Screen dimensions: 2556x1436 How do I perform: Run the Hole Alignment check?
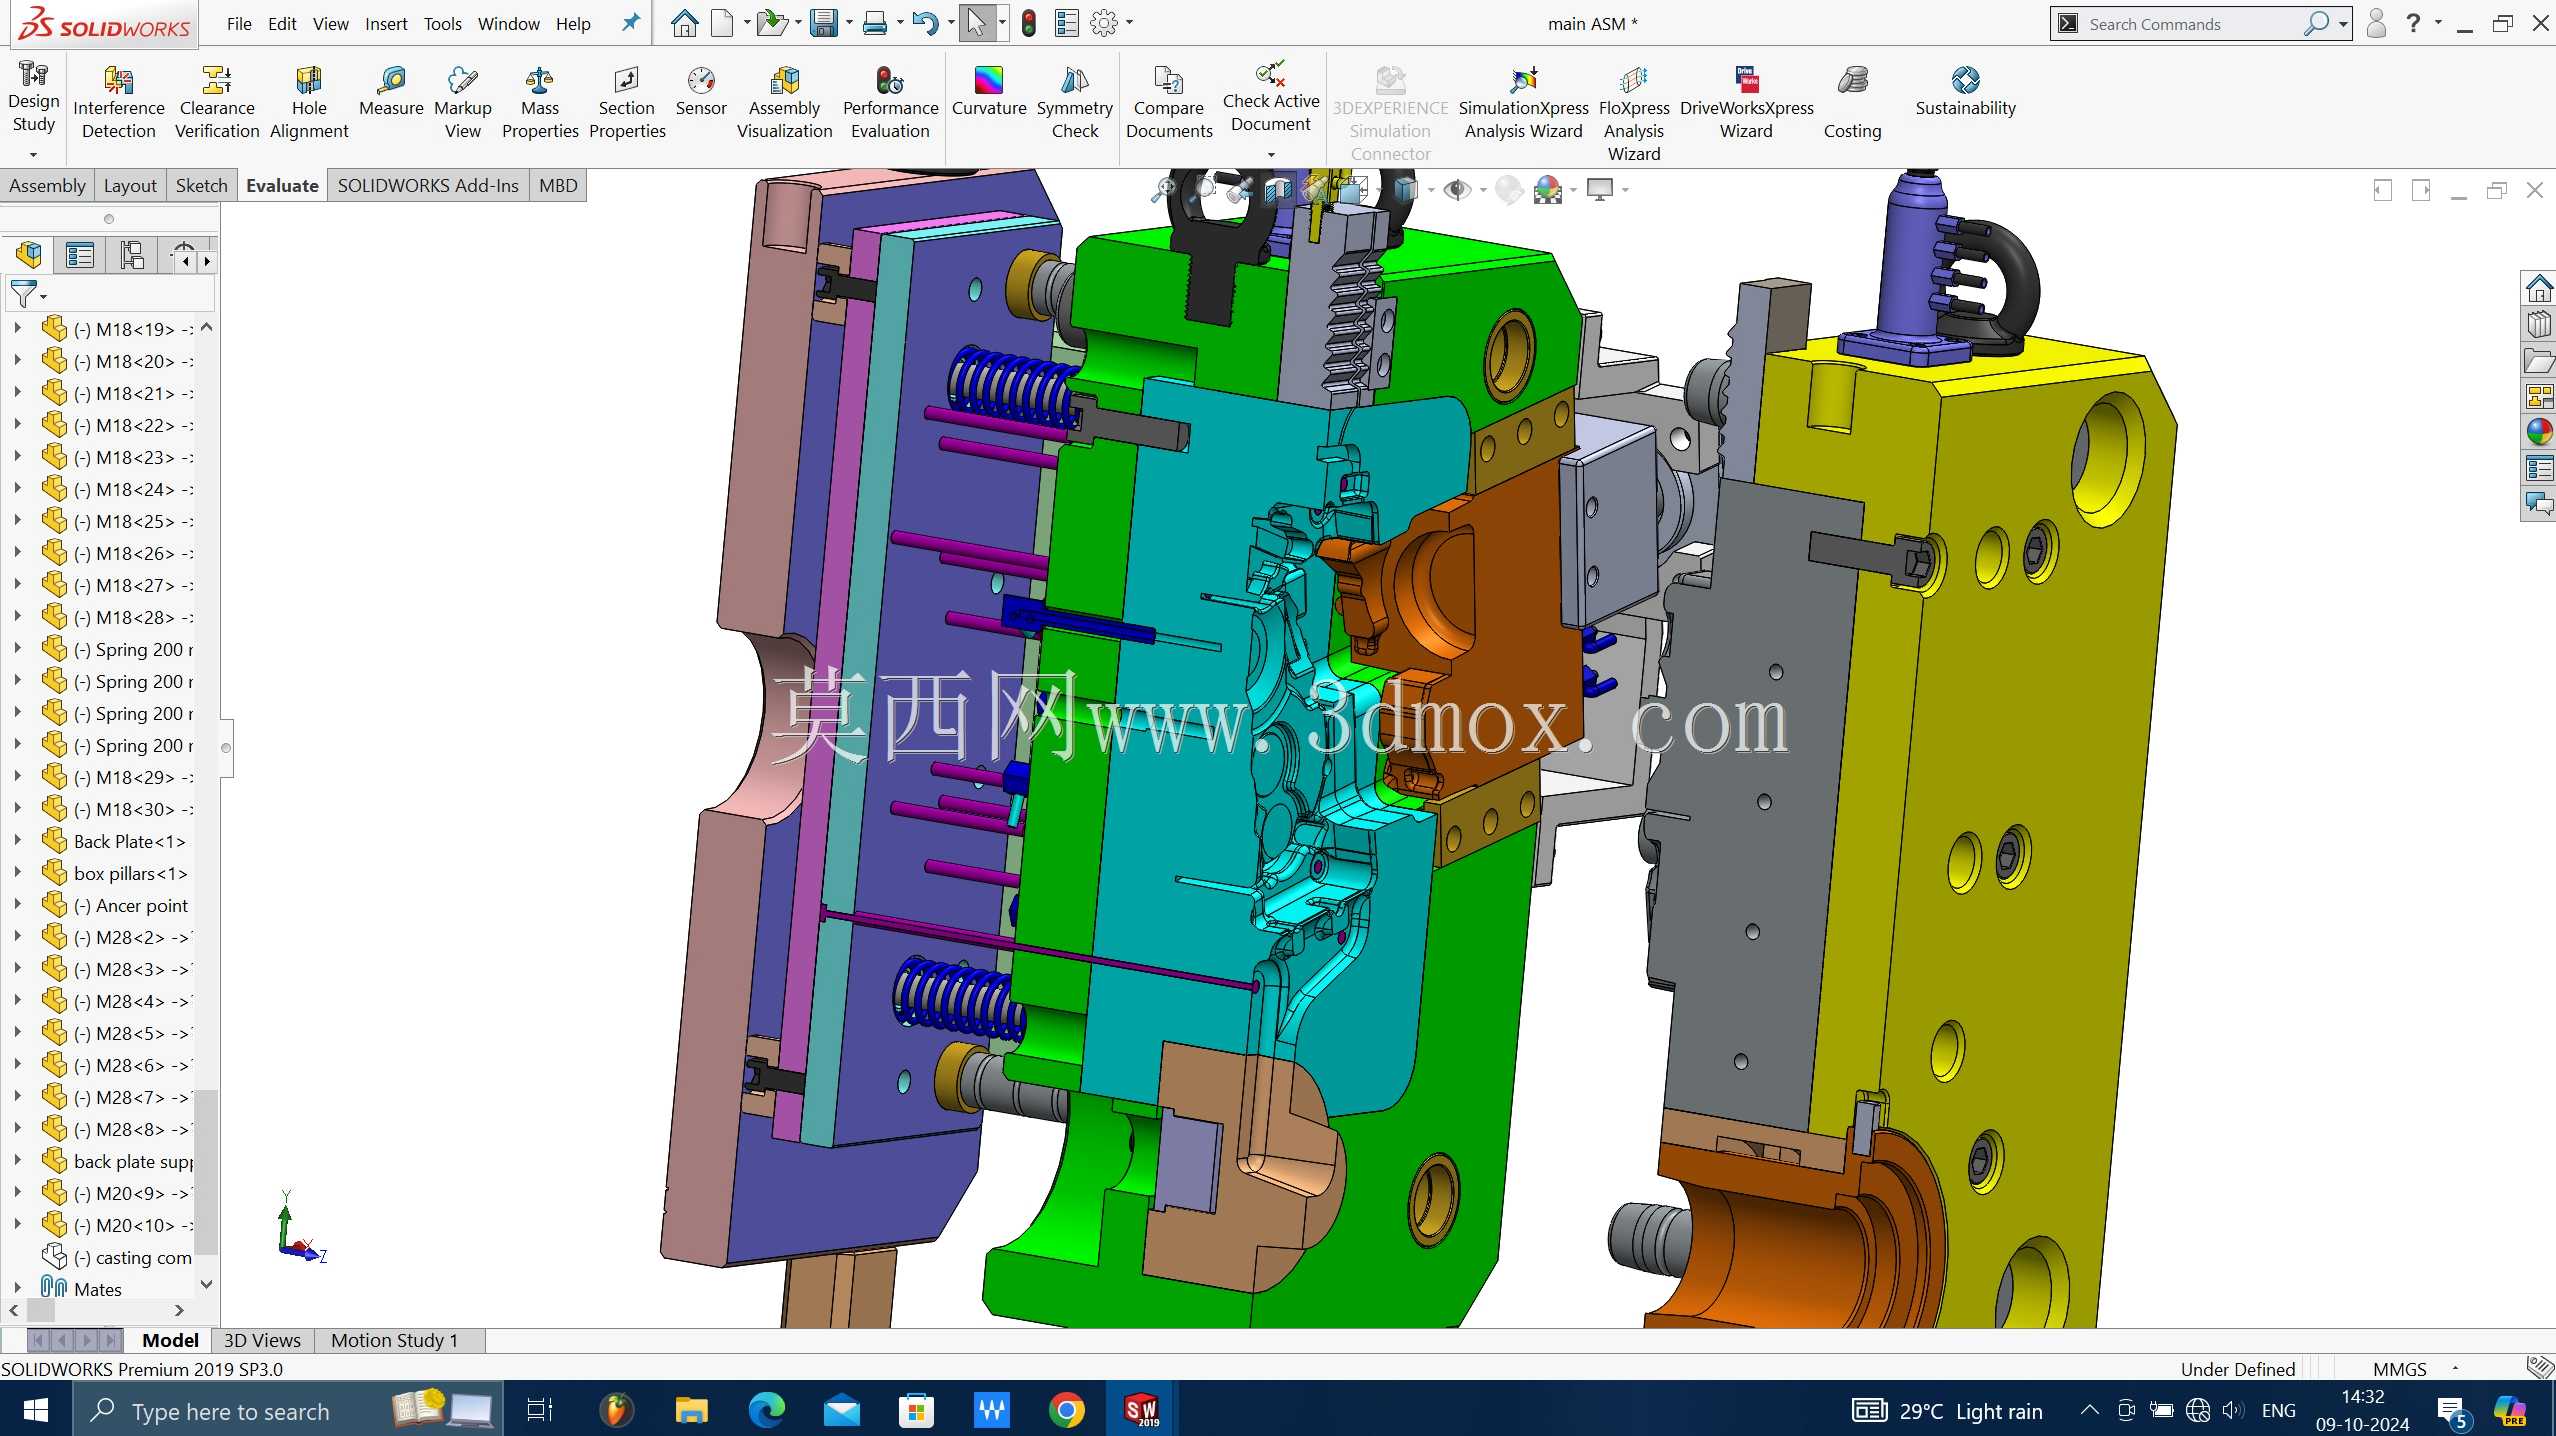click(x=309, y=104)
